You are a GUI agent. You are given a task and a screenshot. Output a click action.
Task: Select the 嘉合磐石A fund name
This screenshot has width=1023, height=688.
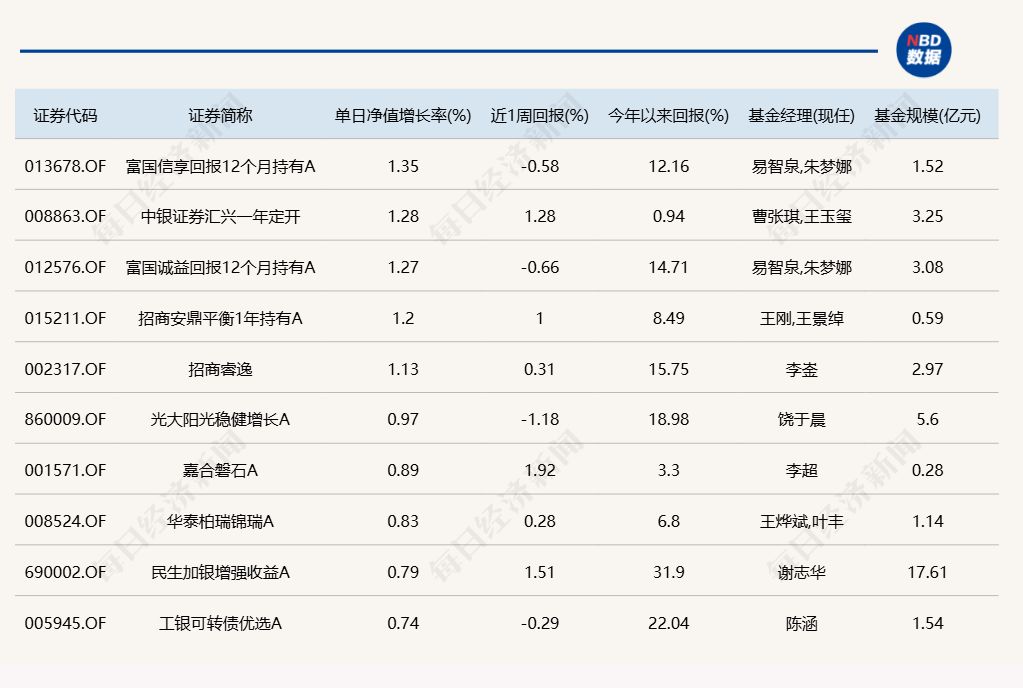pyautogui.click(x=220, y=471)
